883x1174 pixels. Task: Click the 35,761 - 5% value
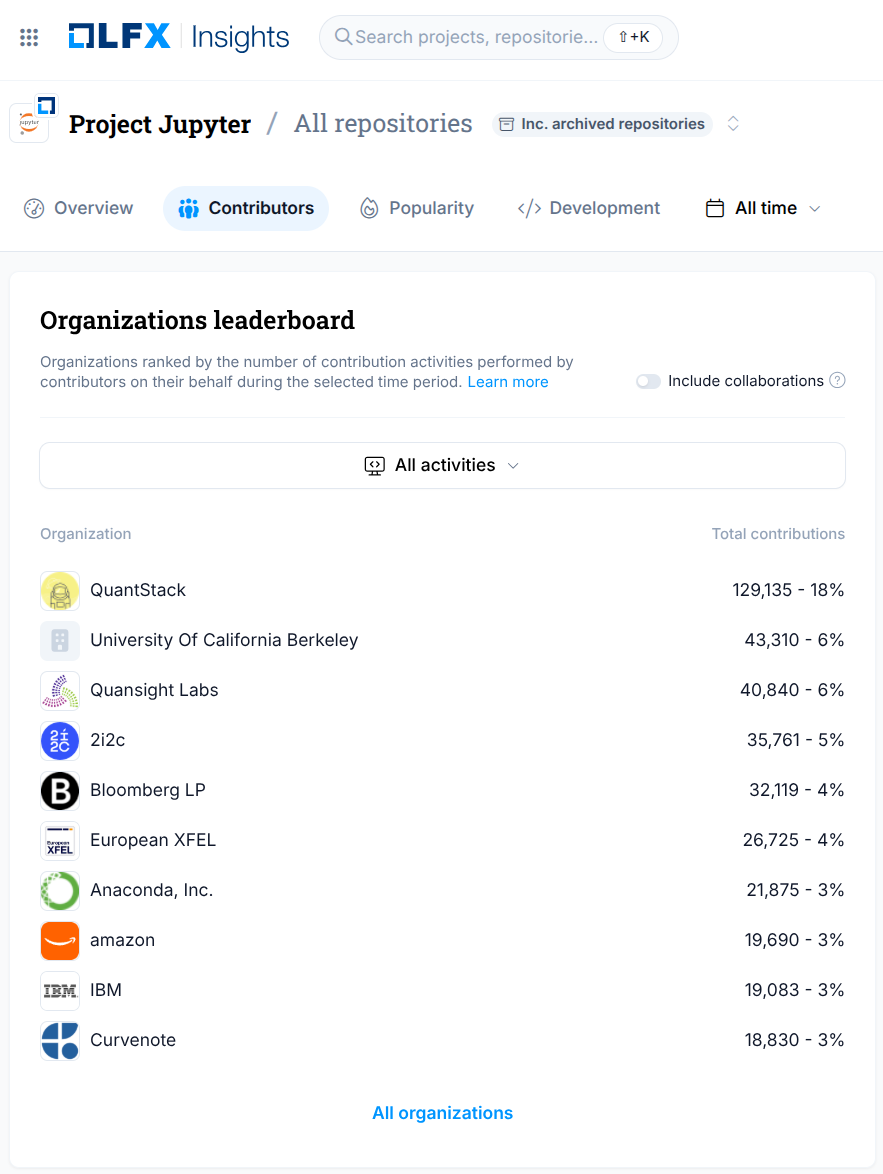point(795,740)
